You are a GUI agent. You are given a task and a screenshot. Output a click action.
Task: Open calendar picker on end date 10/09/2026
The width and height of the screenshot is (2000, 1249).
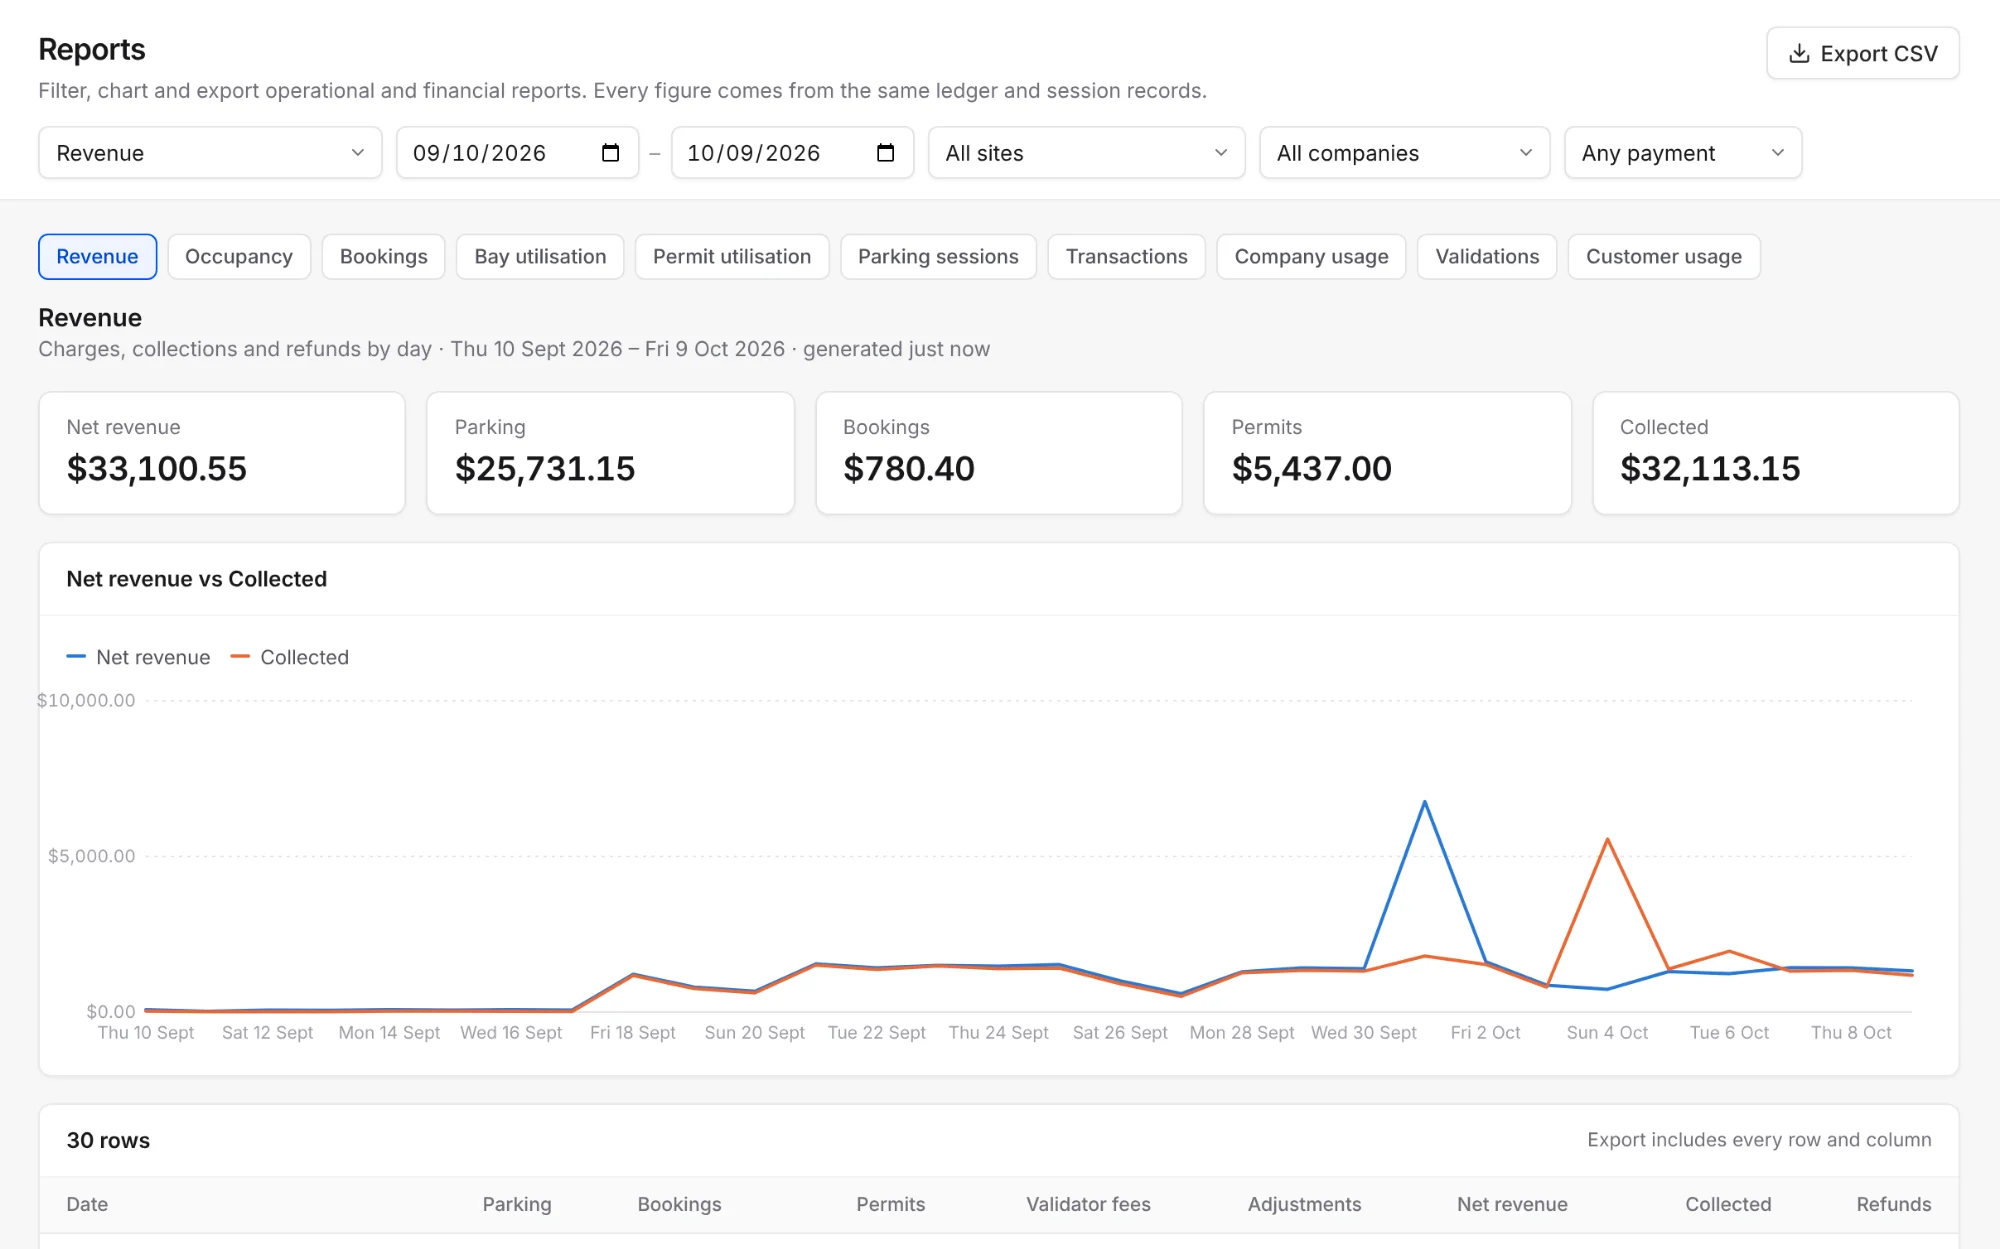pyautogui.click(x=885, y=153)
